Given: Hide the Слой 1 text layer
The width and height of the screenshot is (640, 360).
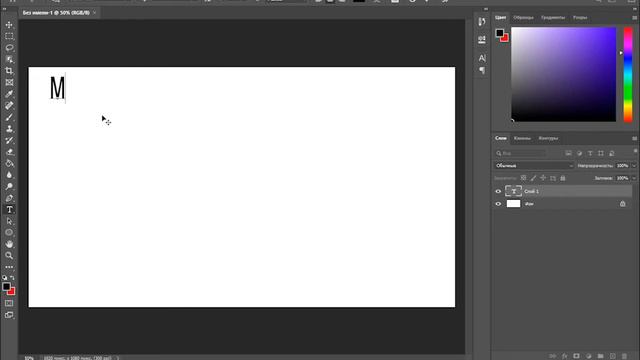Looking at the screenshot, I should click(x=498, y=191).
